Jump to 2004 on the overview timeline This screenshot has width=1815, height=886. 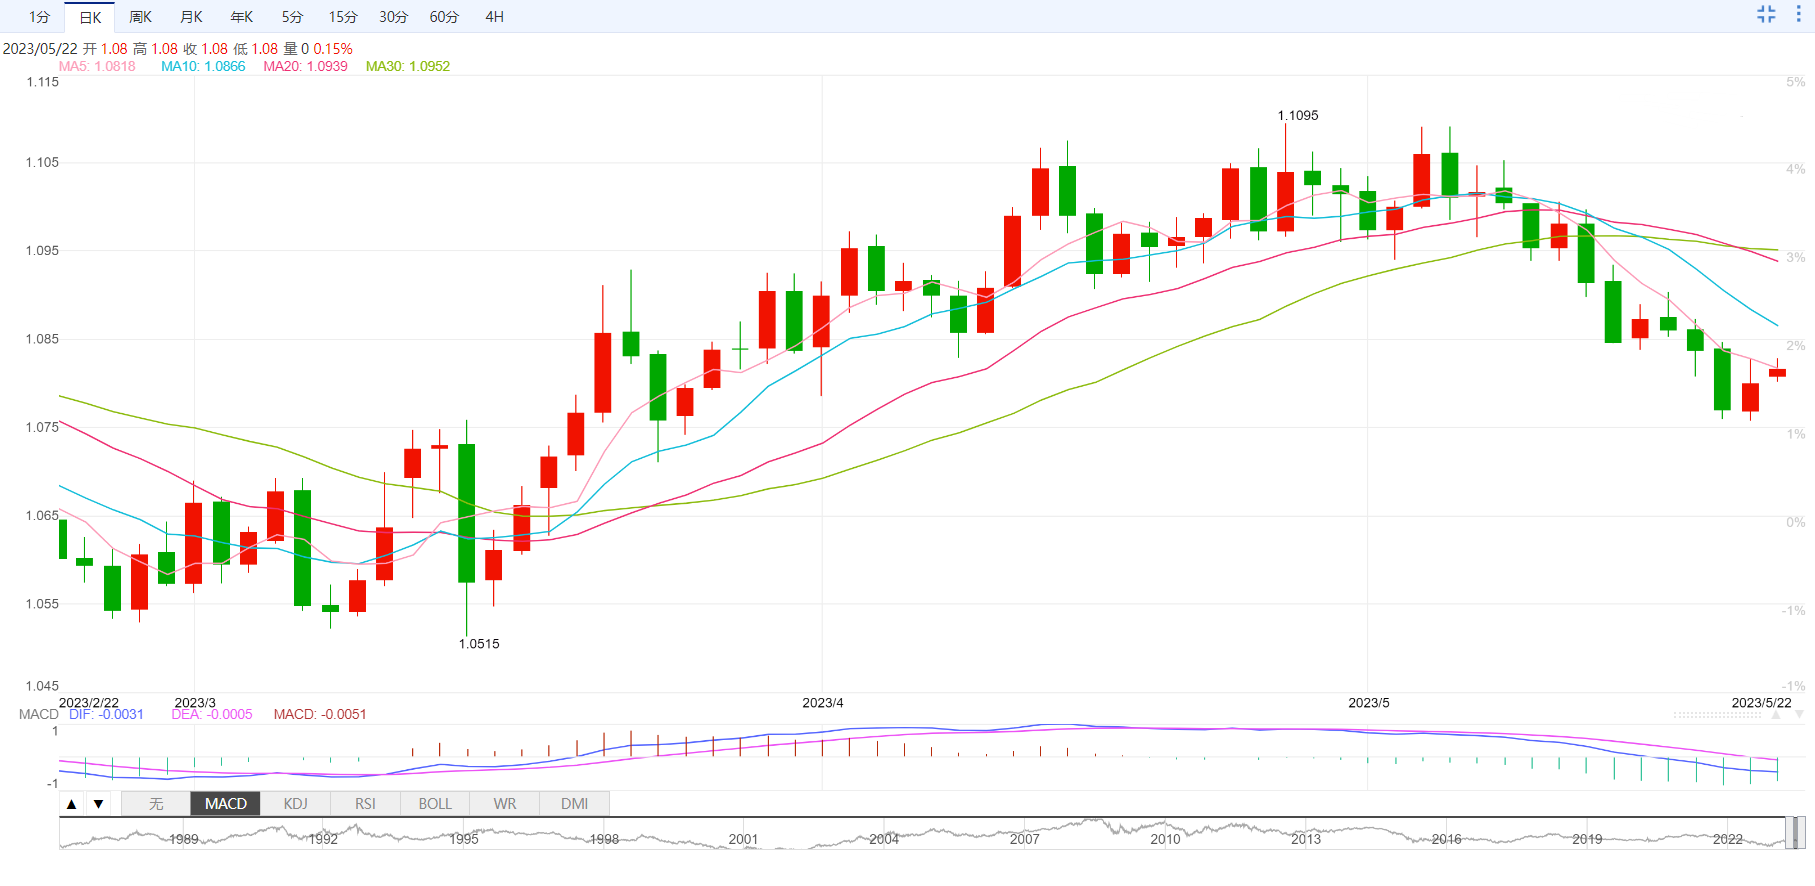(x=884, y=839)
